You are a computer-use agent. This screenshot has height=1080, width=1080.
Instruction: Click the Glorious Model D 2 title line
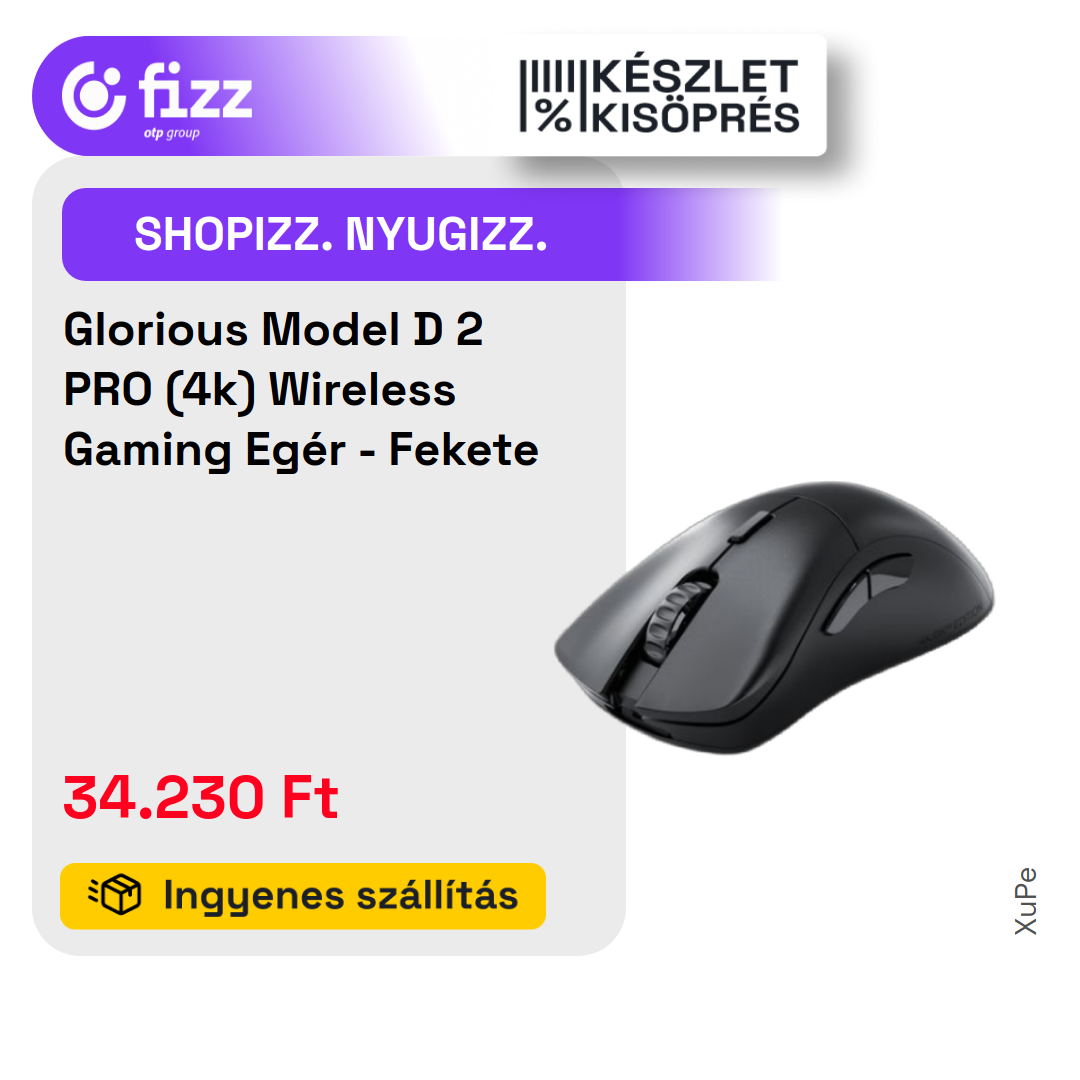[273, 329]
